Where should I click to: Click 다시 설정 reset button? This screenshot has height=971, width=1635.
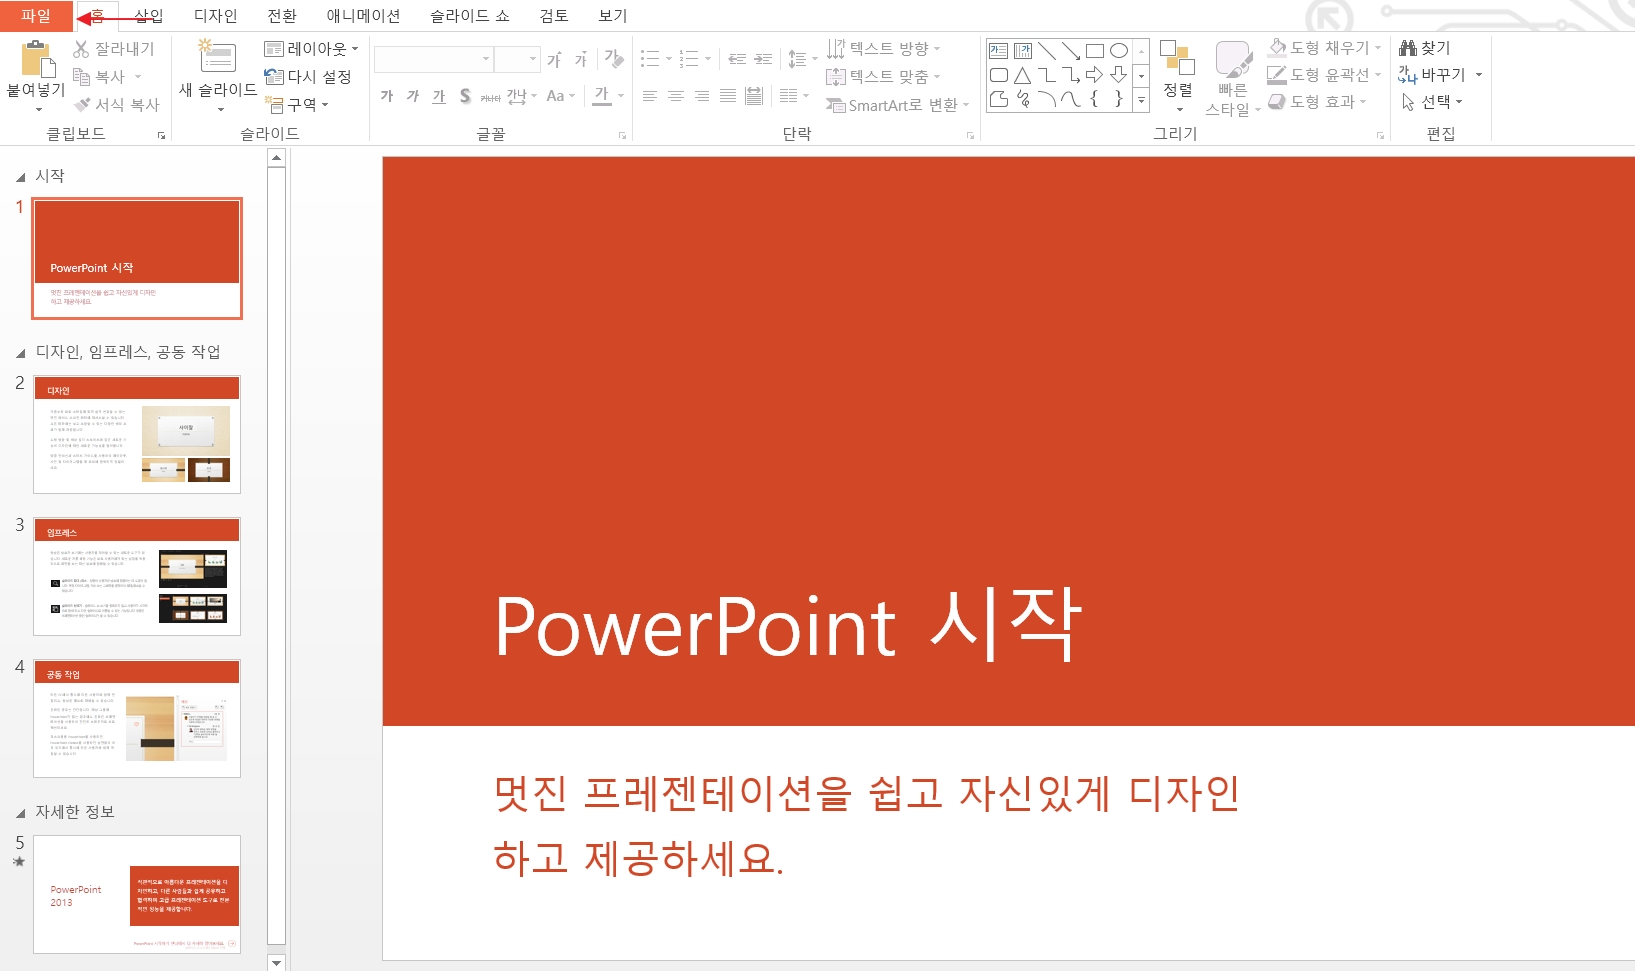[x=307, y=76]
